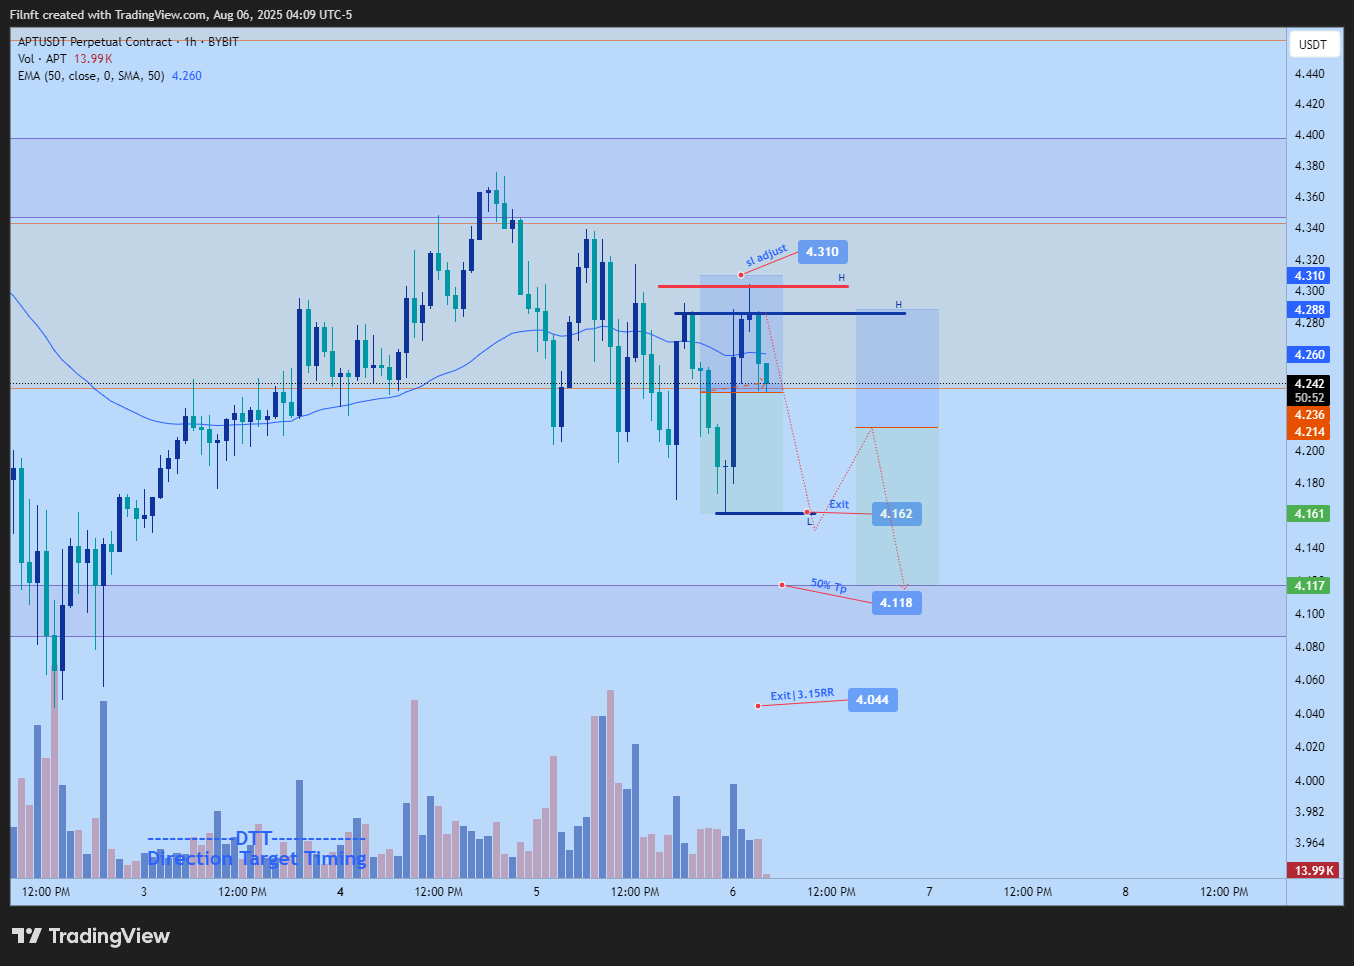Click the 4.200 price scale label
Image resolution: width=1354 pixels, height=966 pixels.
tap(1309, 451)
